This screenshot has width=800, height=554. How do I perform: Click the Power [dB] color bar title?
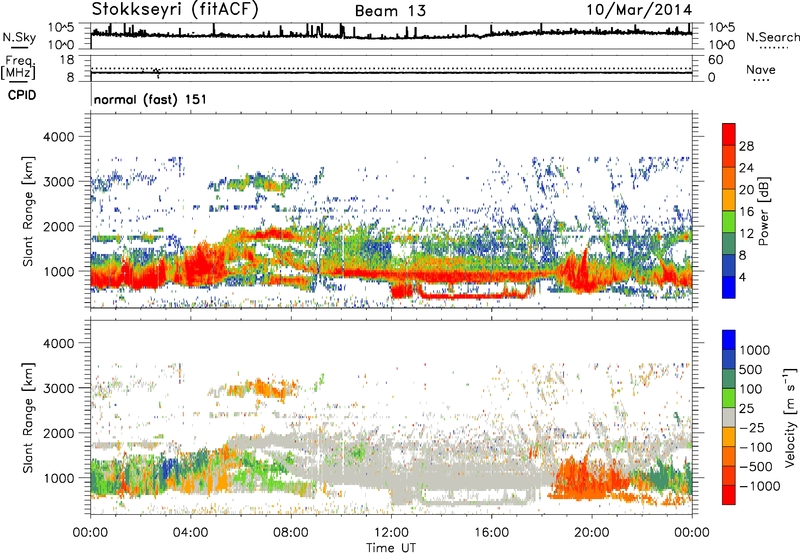[763, 211]
